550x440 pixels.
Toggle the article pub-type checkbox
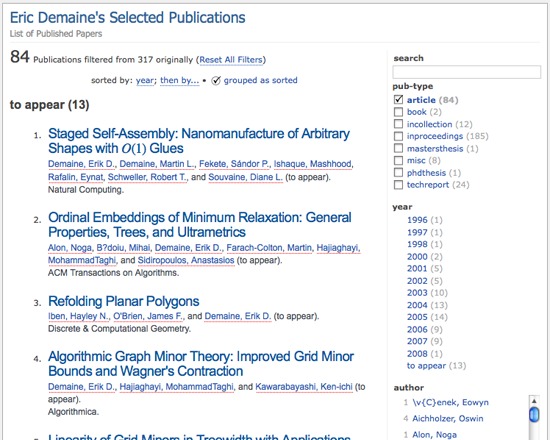[398, 100]
